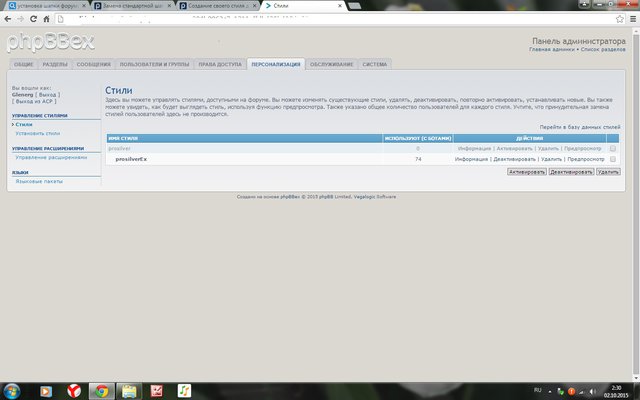The width and height of the screenshot is (640, 400).
Task: Open Стили in the sidebar
Action: (24, 124)
